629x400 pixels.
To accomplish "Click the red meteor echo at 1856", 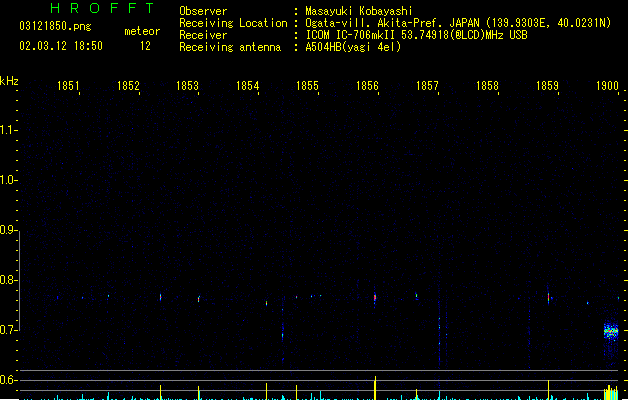I will pyautogui.click(x=375, y=298).
